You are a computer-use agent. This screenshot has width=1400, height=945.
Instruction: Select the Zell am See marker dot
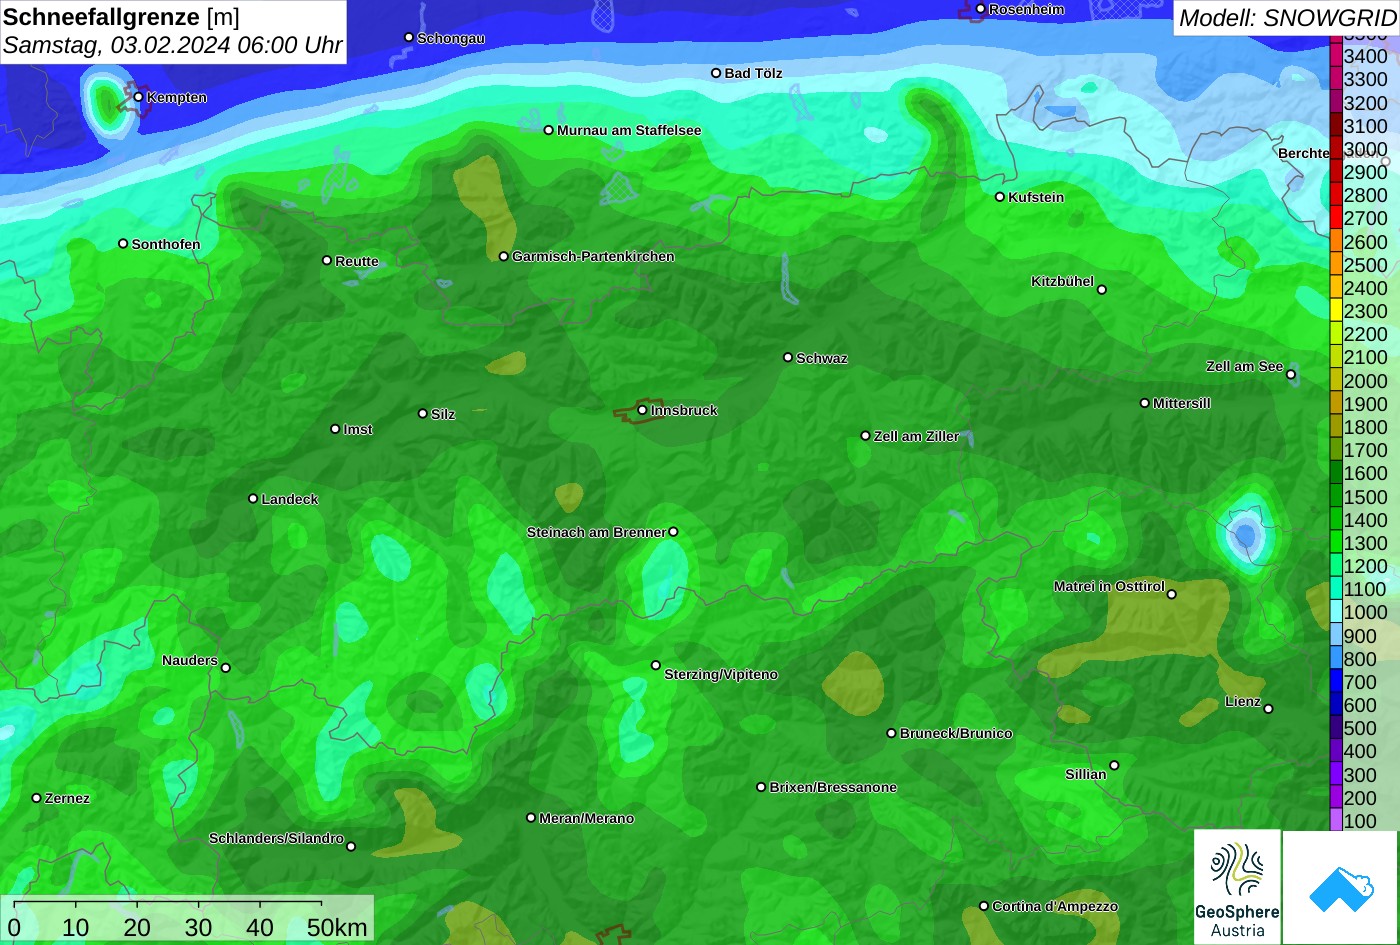[x=1291, y=375]
